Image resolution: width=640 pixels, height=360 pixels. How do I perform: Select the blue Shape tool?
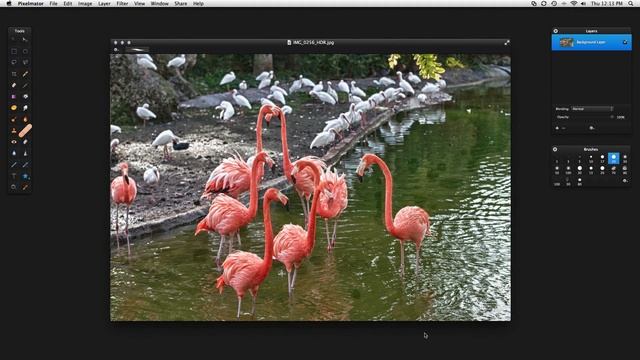(x=25, y=176)
